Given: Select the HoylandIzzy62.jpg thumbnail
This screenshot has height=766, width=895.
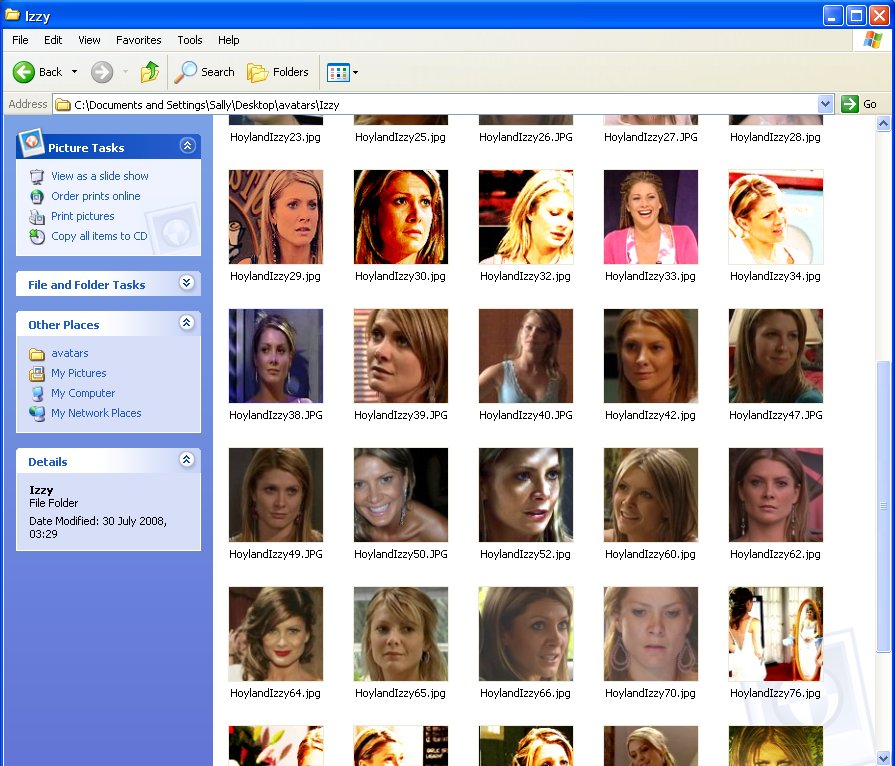Looking at the screenshot, I should (776, 495).
